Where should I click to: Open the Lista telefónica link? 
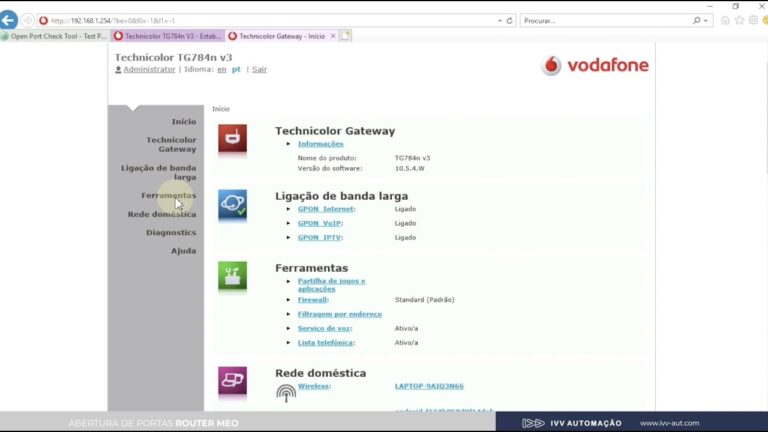pos(325,343)
